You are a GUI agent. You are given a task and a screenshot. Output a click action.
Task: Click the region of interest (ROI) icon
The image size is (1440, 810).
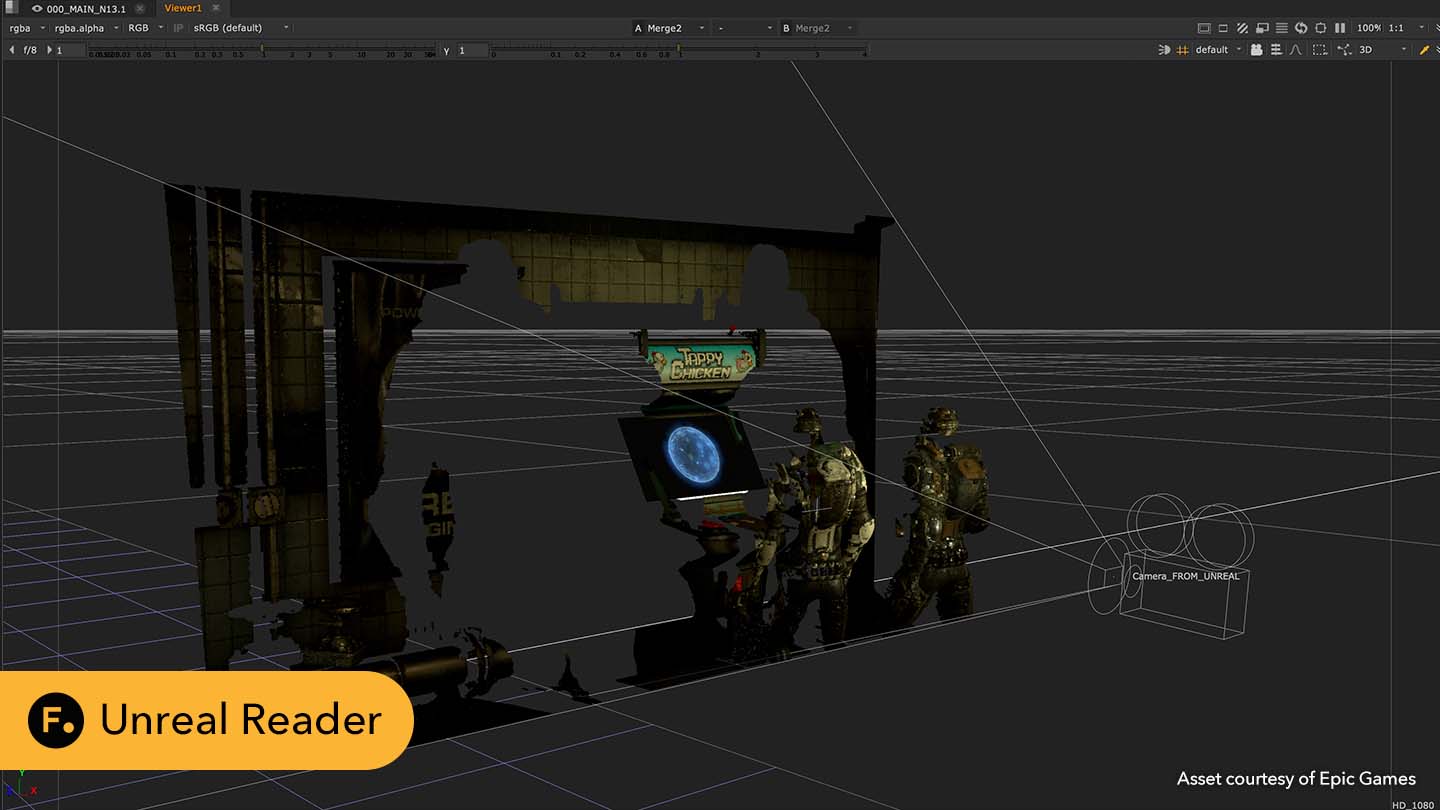click(x=1322, y=28)
